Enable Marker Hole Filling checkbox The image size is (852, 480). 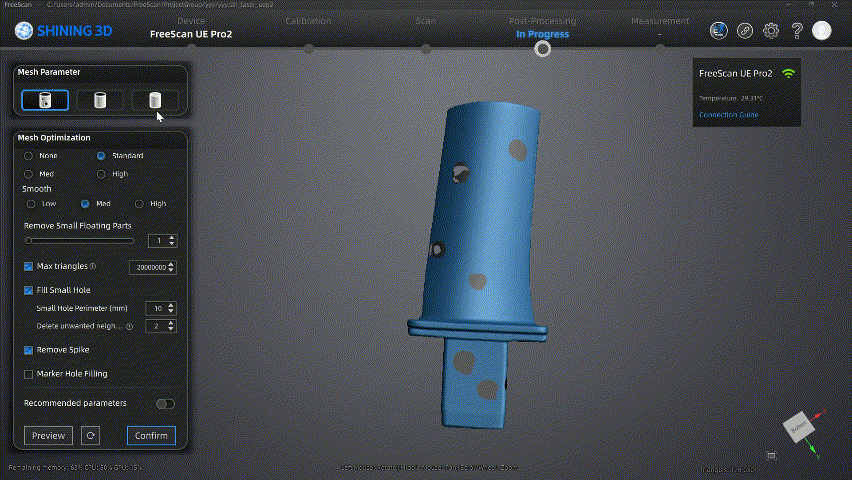[x=29, y=374]
